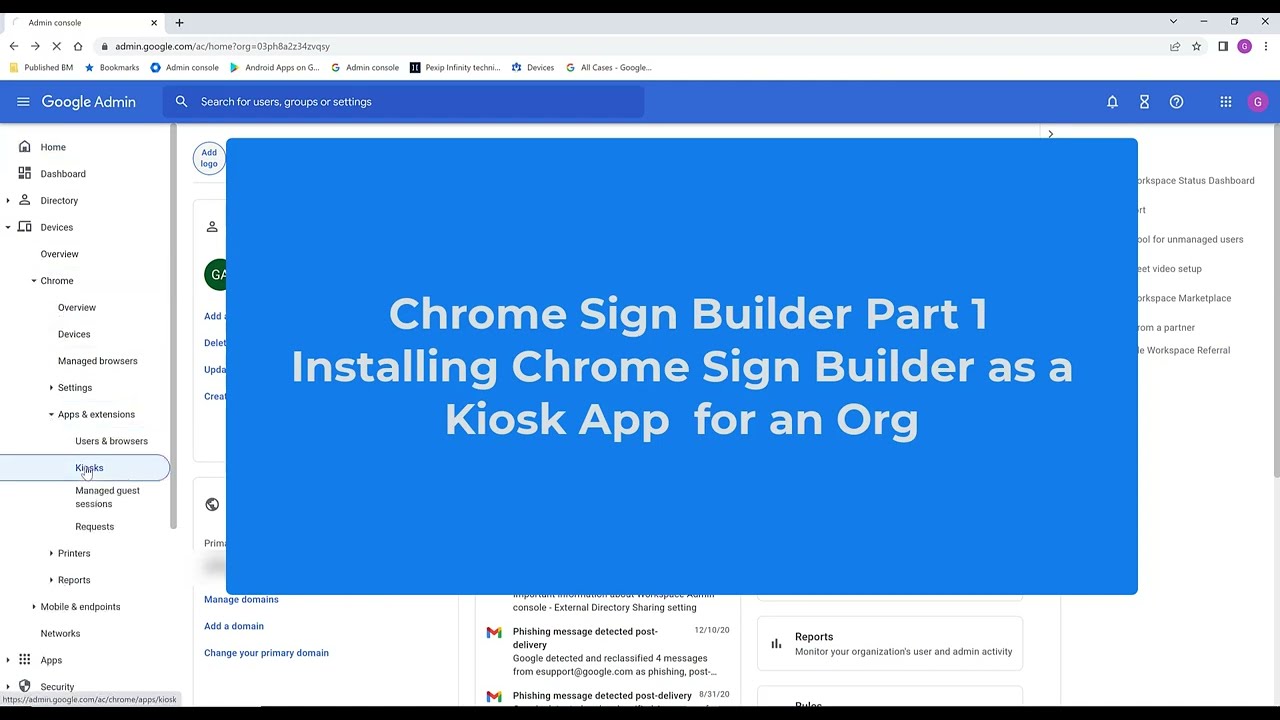Open the Reports card
The height and width of the screenshot is (720, 1280).
(890, 644)
